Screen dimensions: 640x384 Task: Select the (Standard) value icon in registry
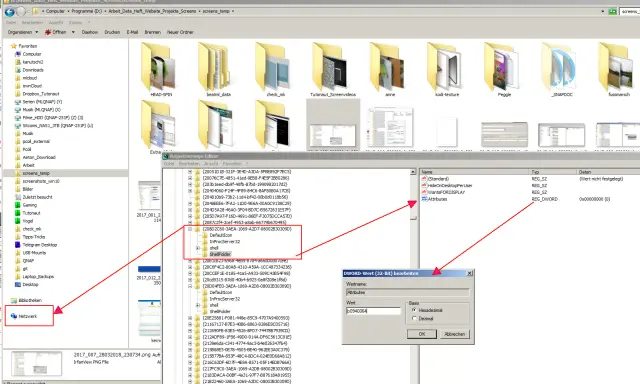tap(424, 179)
